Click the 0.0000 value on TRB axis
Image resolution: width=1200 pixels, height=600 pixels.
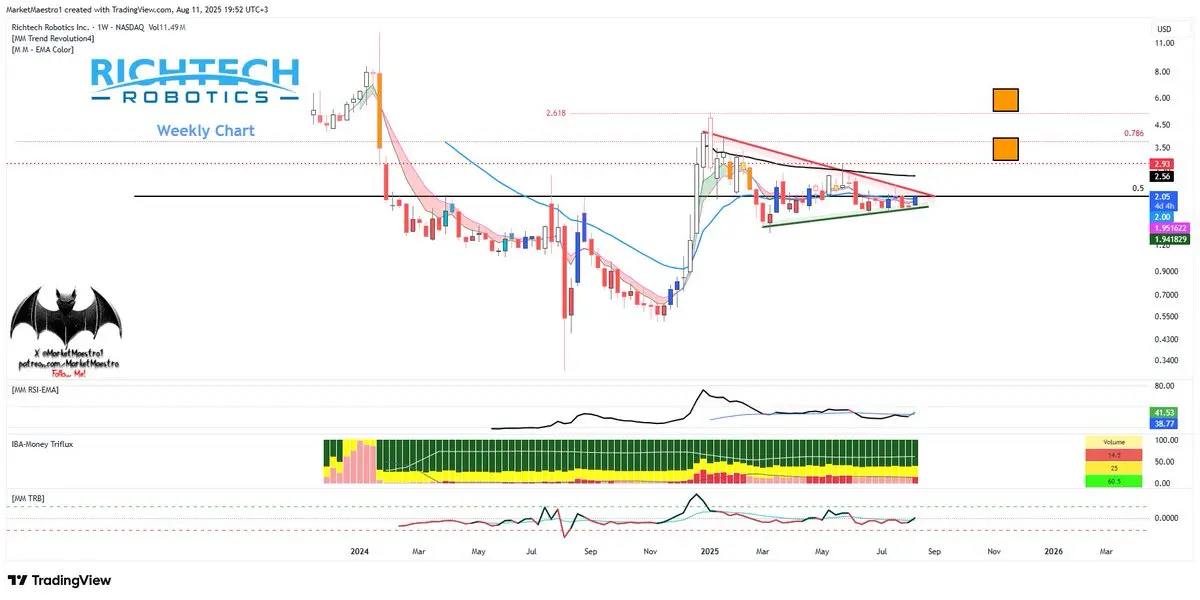tap(1167, 518)
